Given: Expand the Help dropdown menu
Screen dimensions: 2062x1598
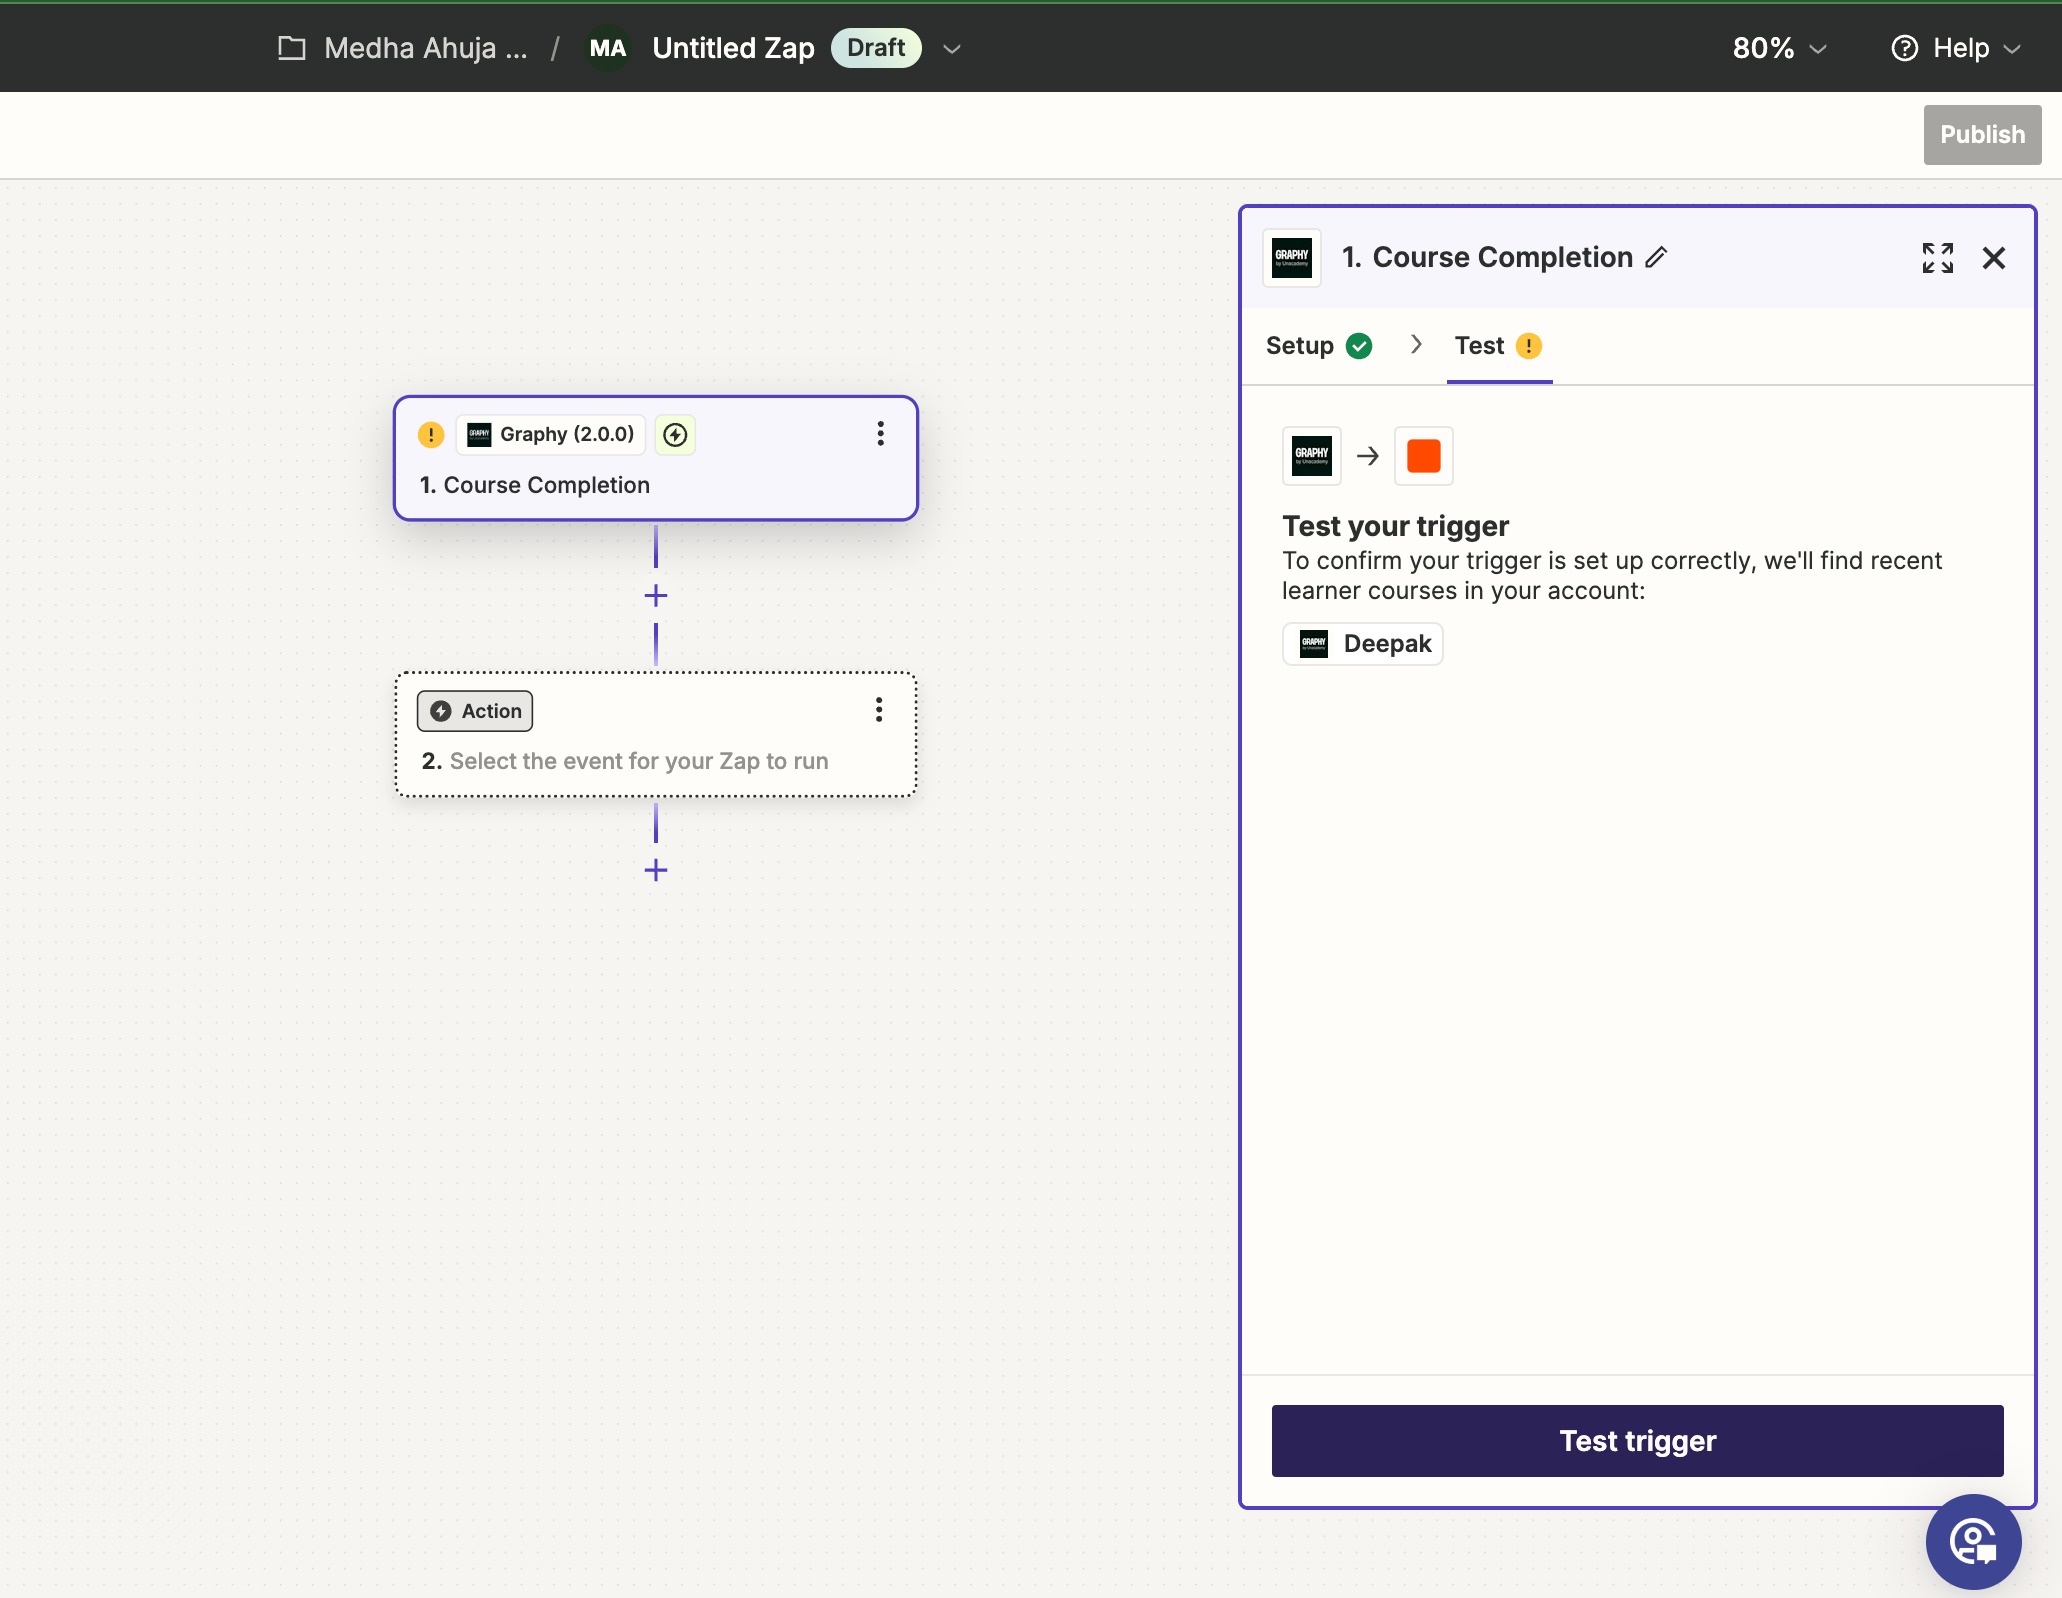Looking at the screenshot, I should pos(1956,48).
